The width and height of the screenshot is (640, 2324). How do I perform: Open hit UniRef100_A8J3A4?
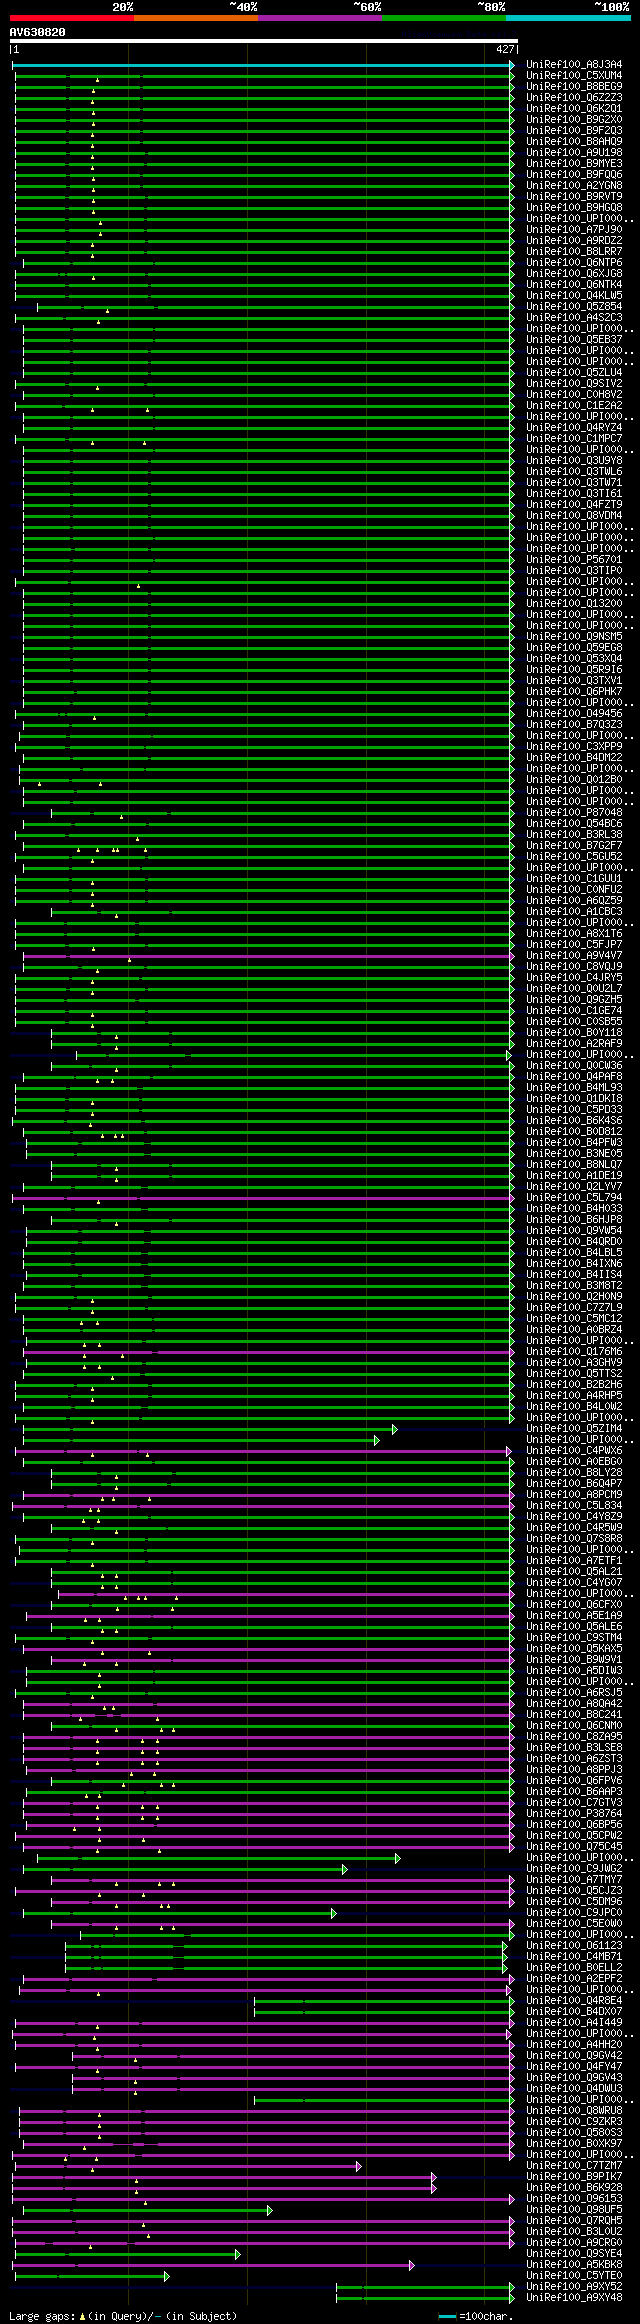(x=574, y=65)
